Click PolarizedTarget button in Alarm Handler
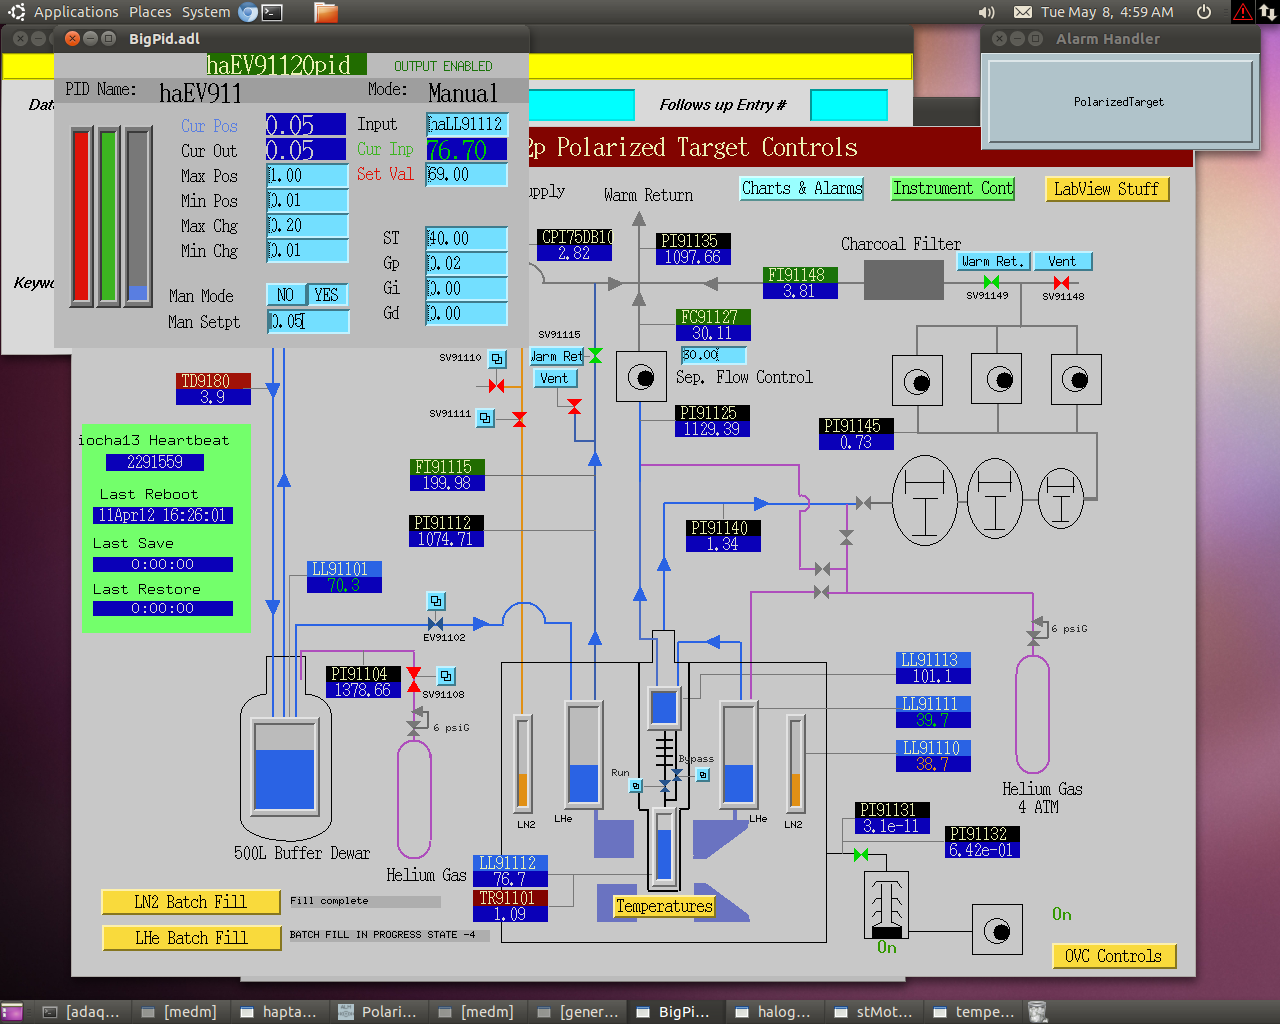Screen dimensions: 1280x1024 tap(1120, 101)
